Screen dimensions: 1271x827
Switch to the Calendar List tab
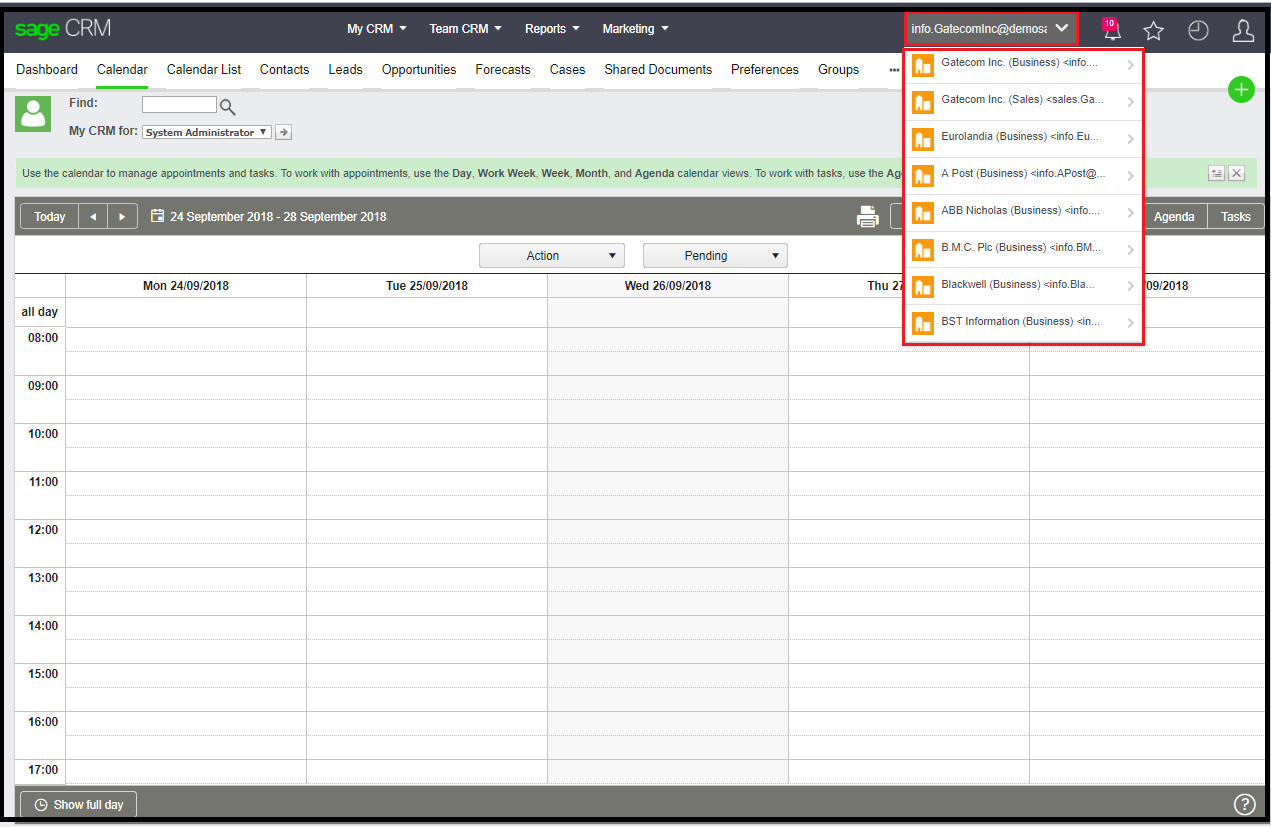click(204, 70)
